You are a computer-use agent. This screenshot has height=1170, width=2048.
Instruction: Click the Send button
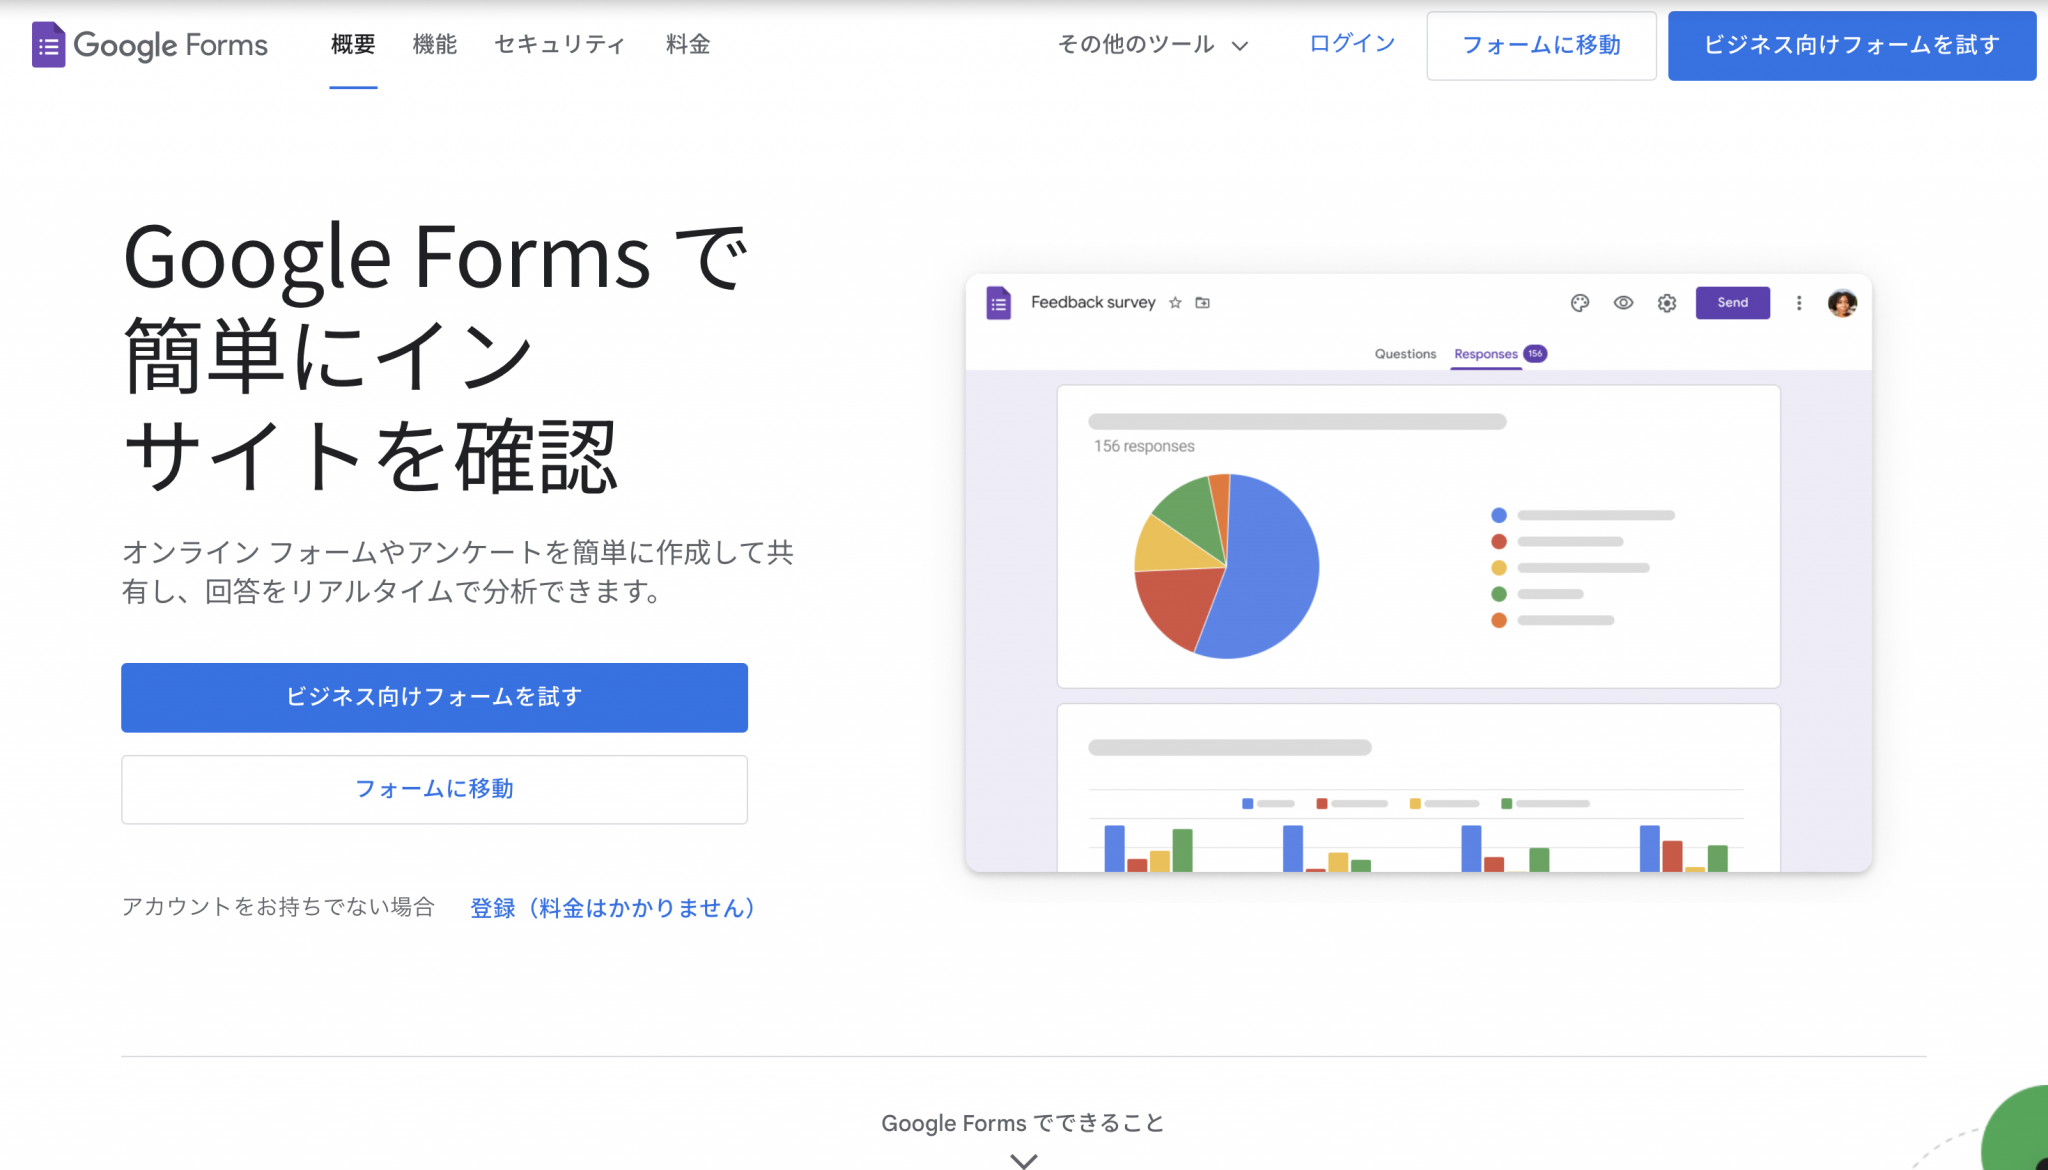coord(1732,302)
